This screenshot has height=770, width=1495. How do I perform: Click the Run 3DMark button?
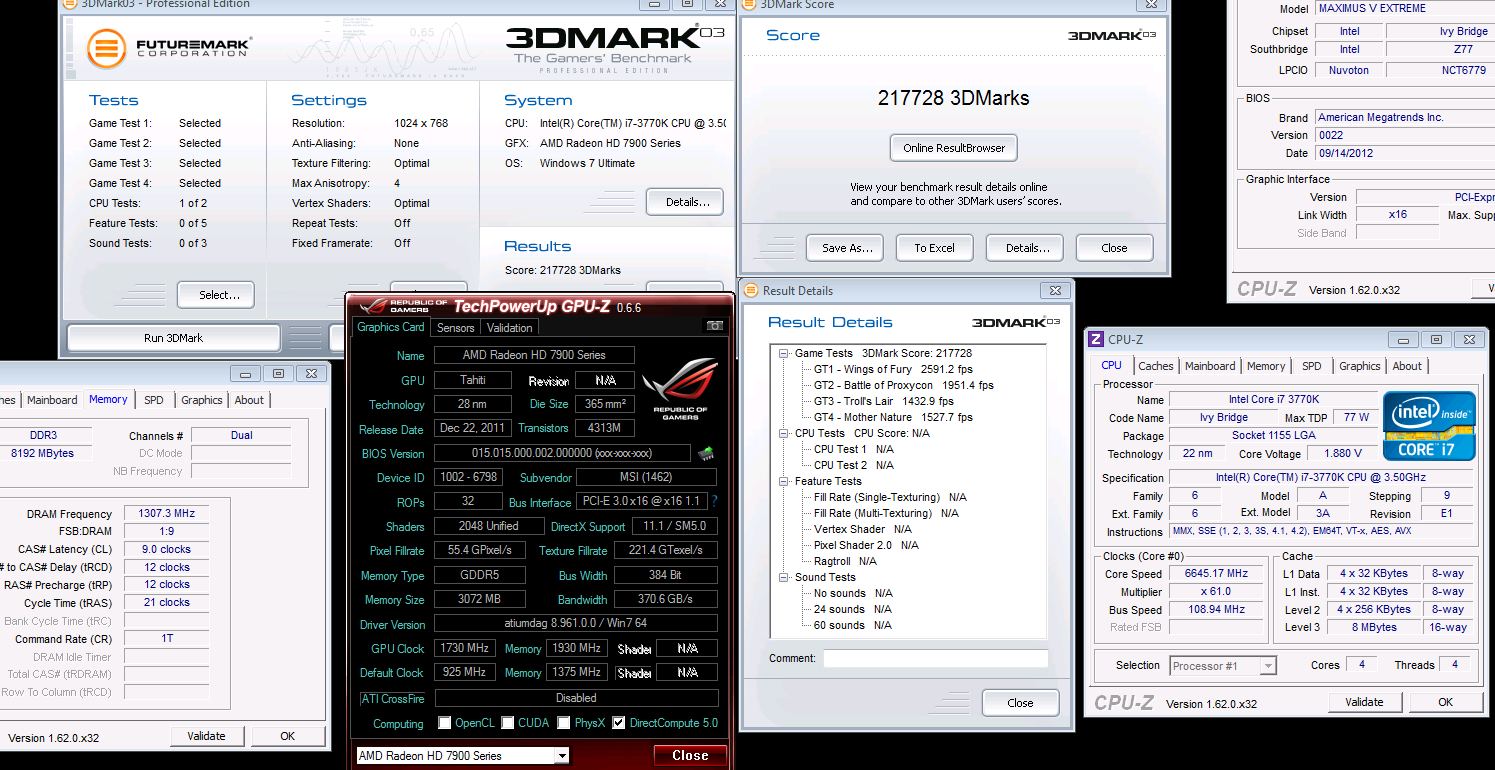pos(173,338)
